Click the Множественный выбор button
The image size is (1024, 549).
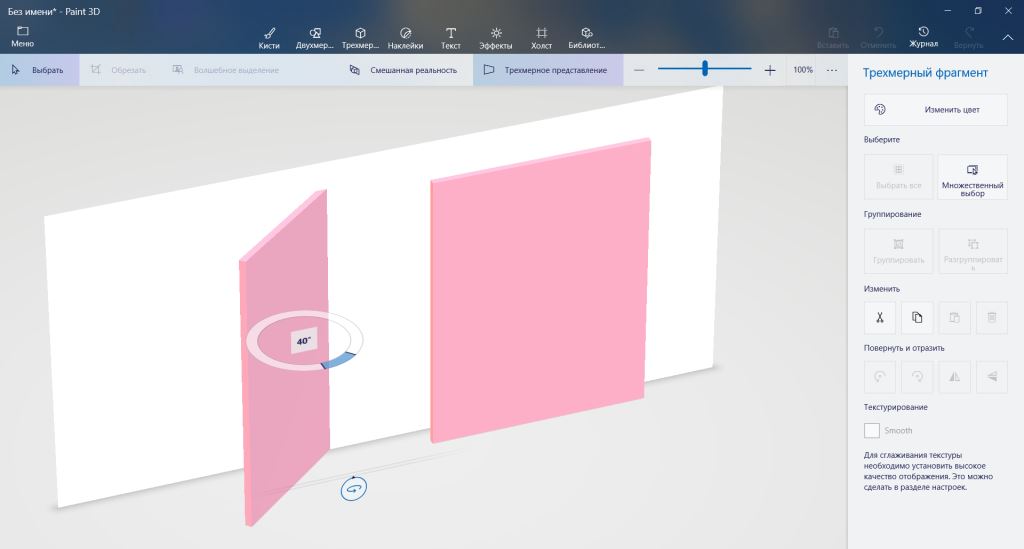coord(972,177)
